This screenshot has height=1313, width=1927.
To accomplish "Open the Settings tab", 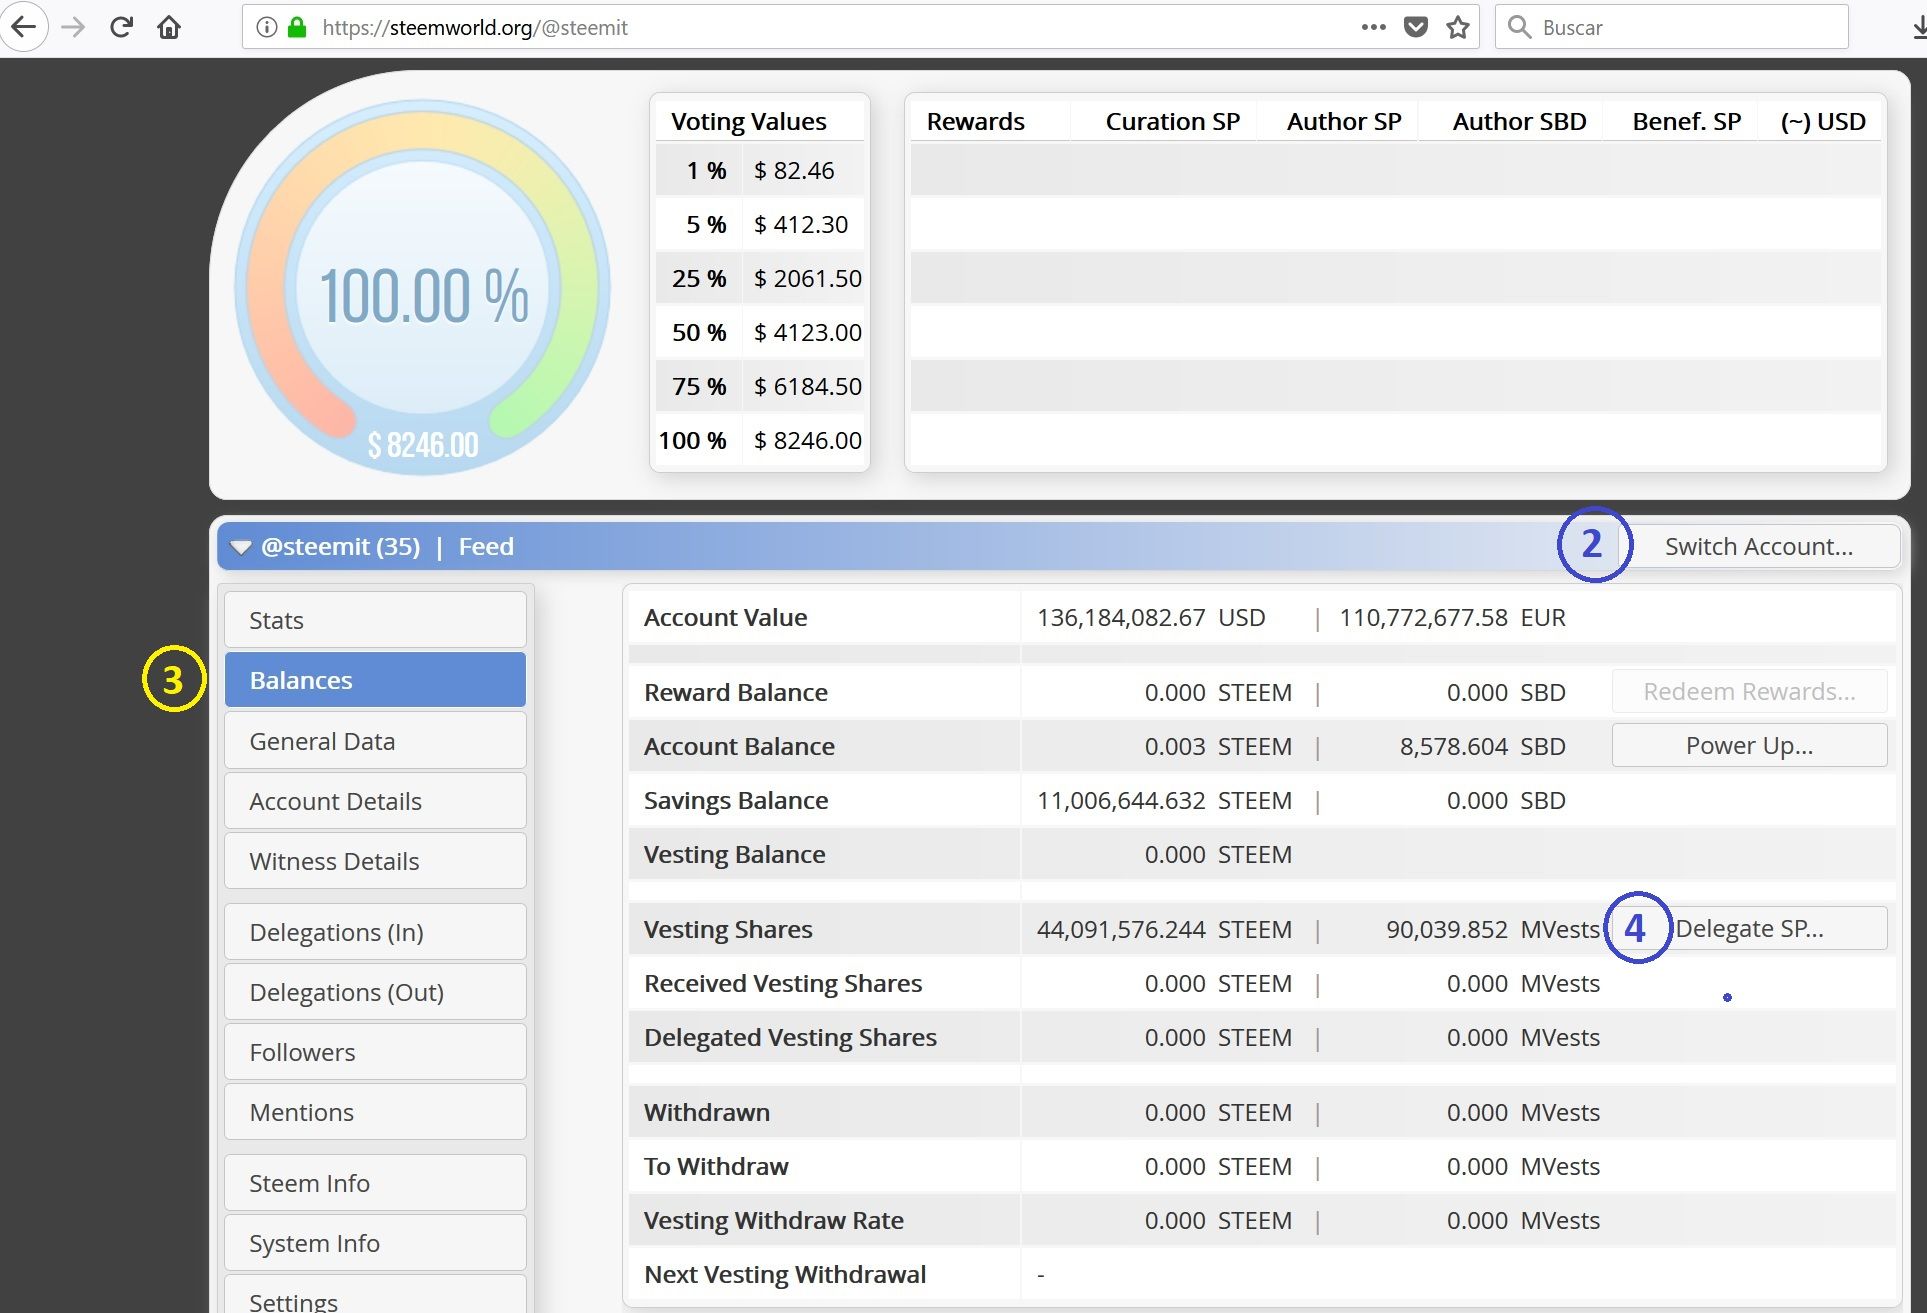I will point(375,1295).
